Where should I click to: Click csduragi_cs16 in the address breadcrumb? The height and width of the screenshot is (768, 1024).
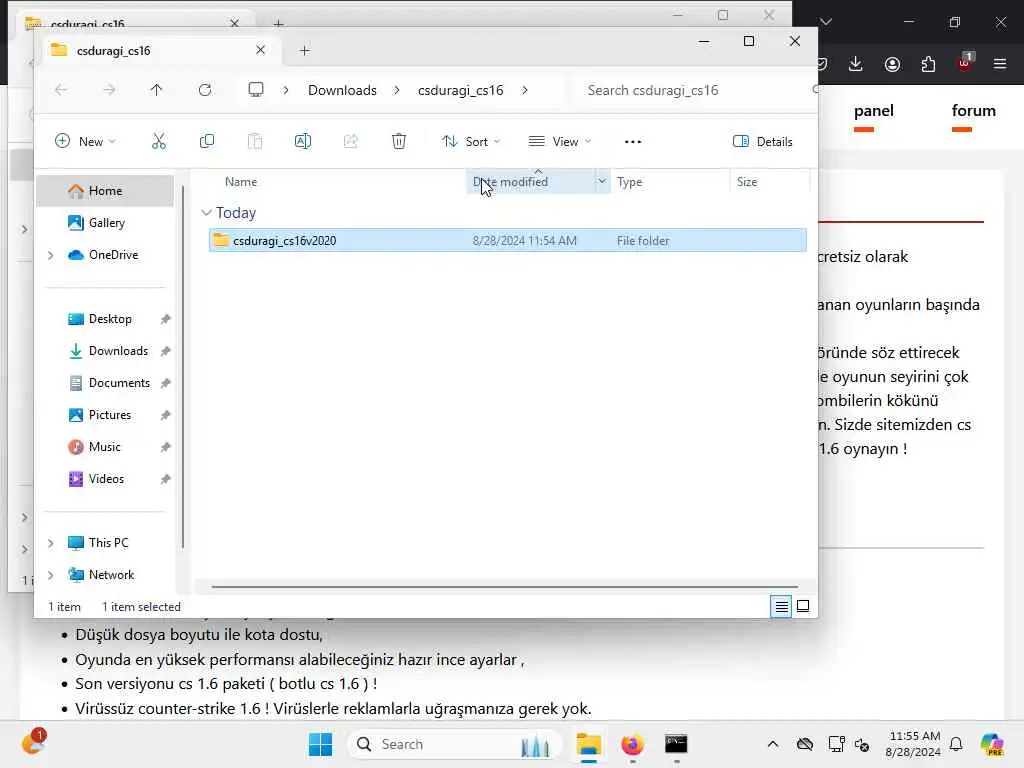pos(460,90)
